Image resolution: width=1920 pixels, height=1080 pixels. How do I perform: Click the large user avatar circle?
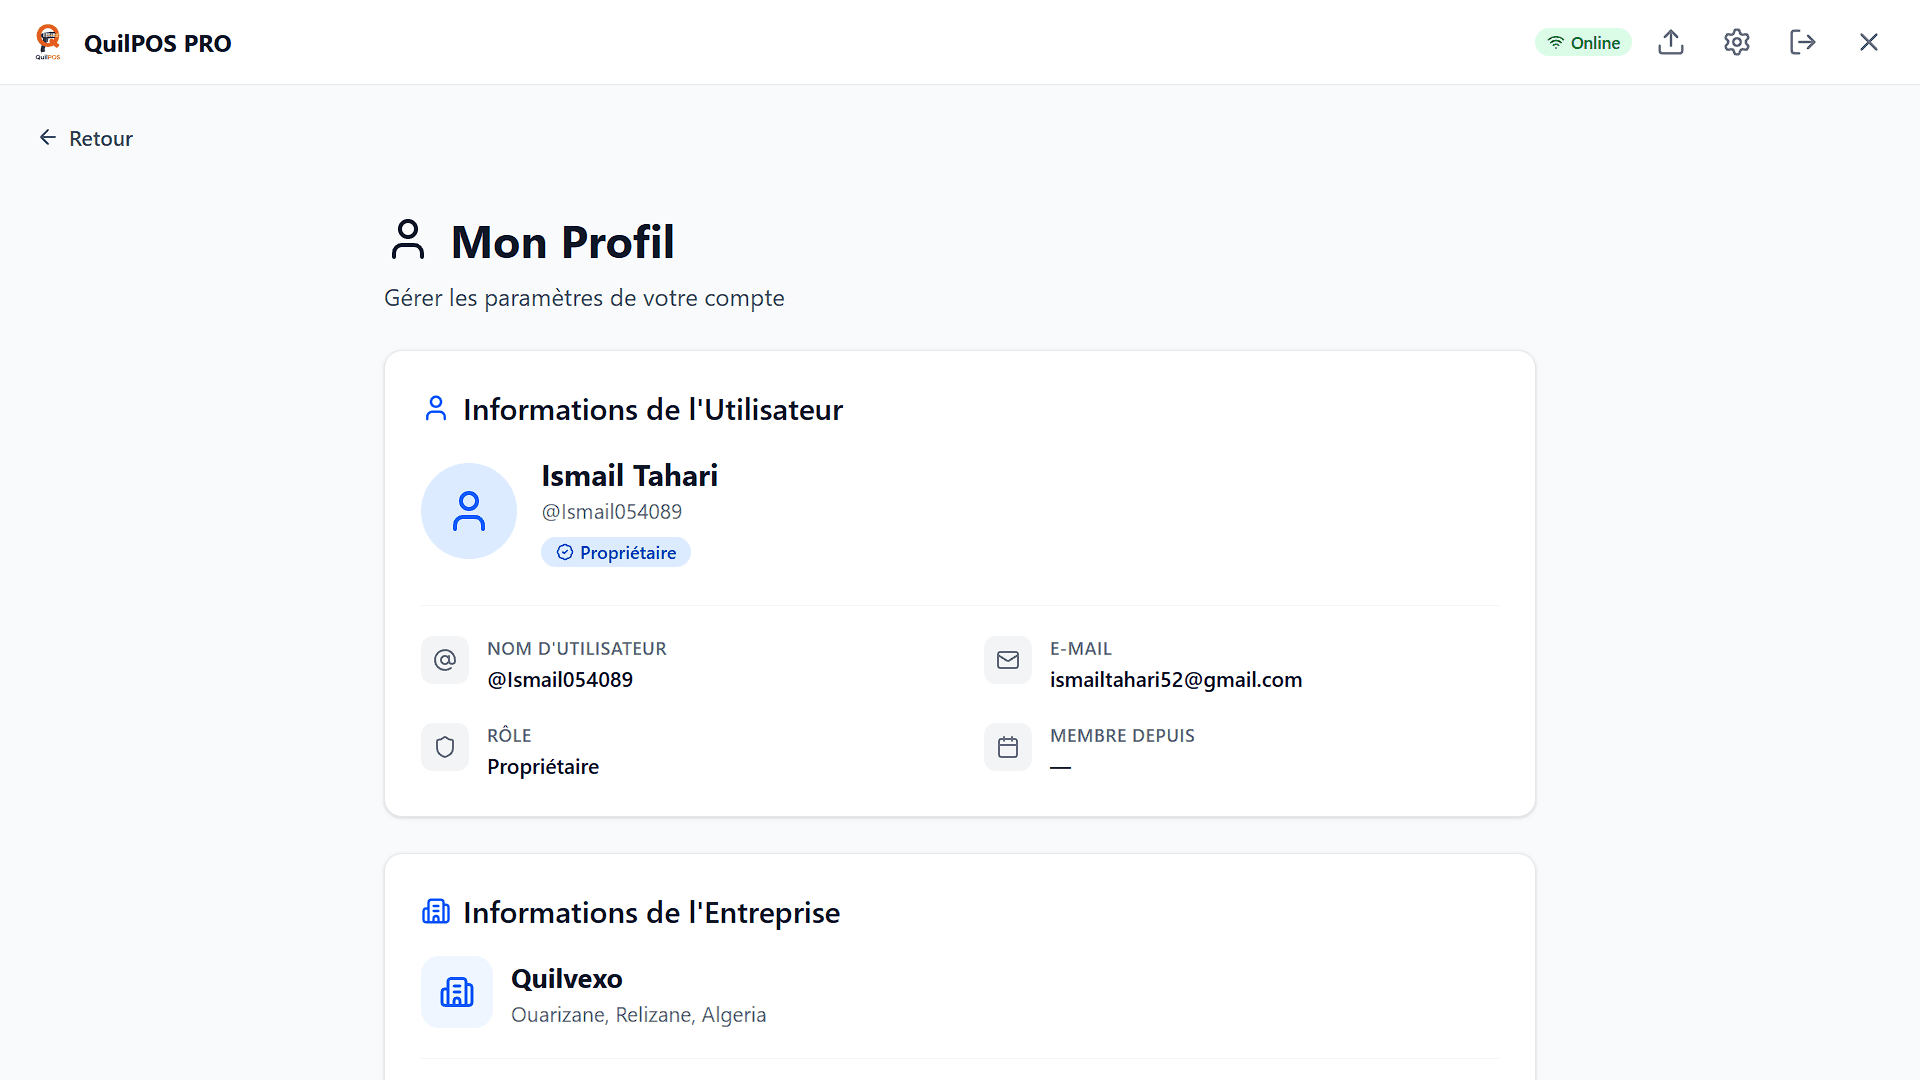click(469, 511)
